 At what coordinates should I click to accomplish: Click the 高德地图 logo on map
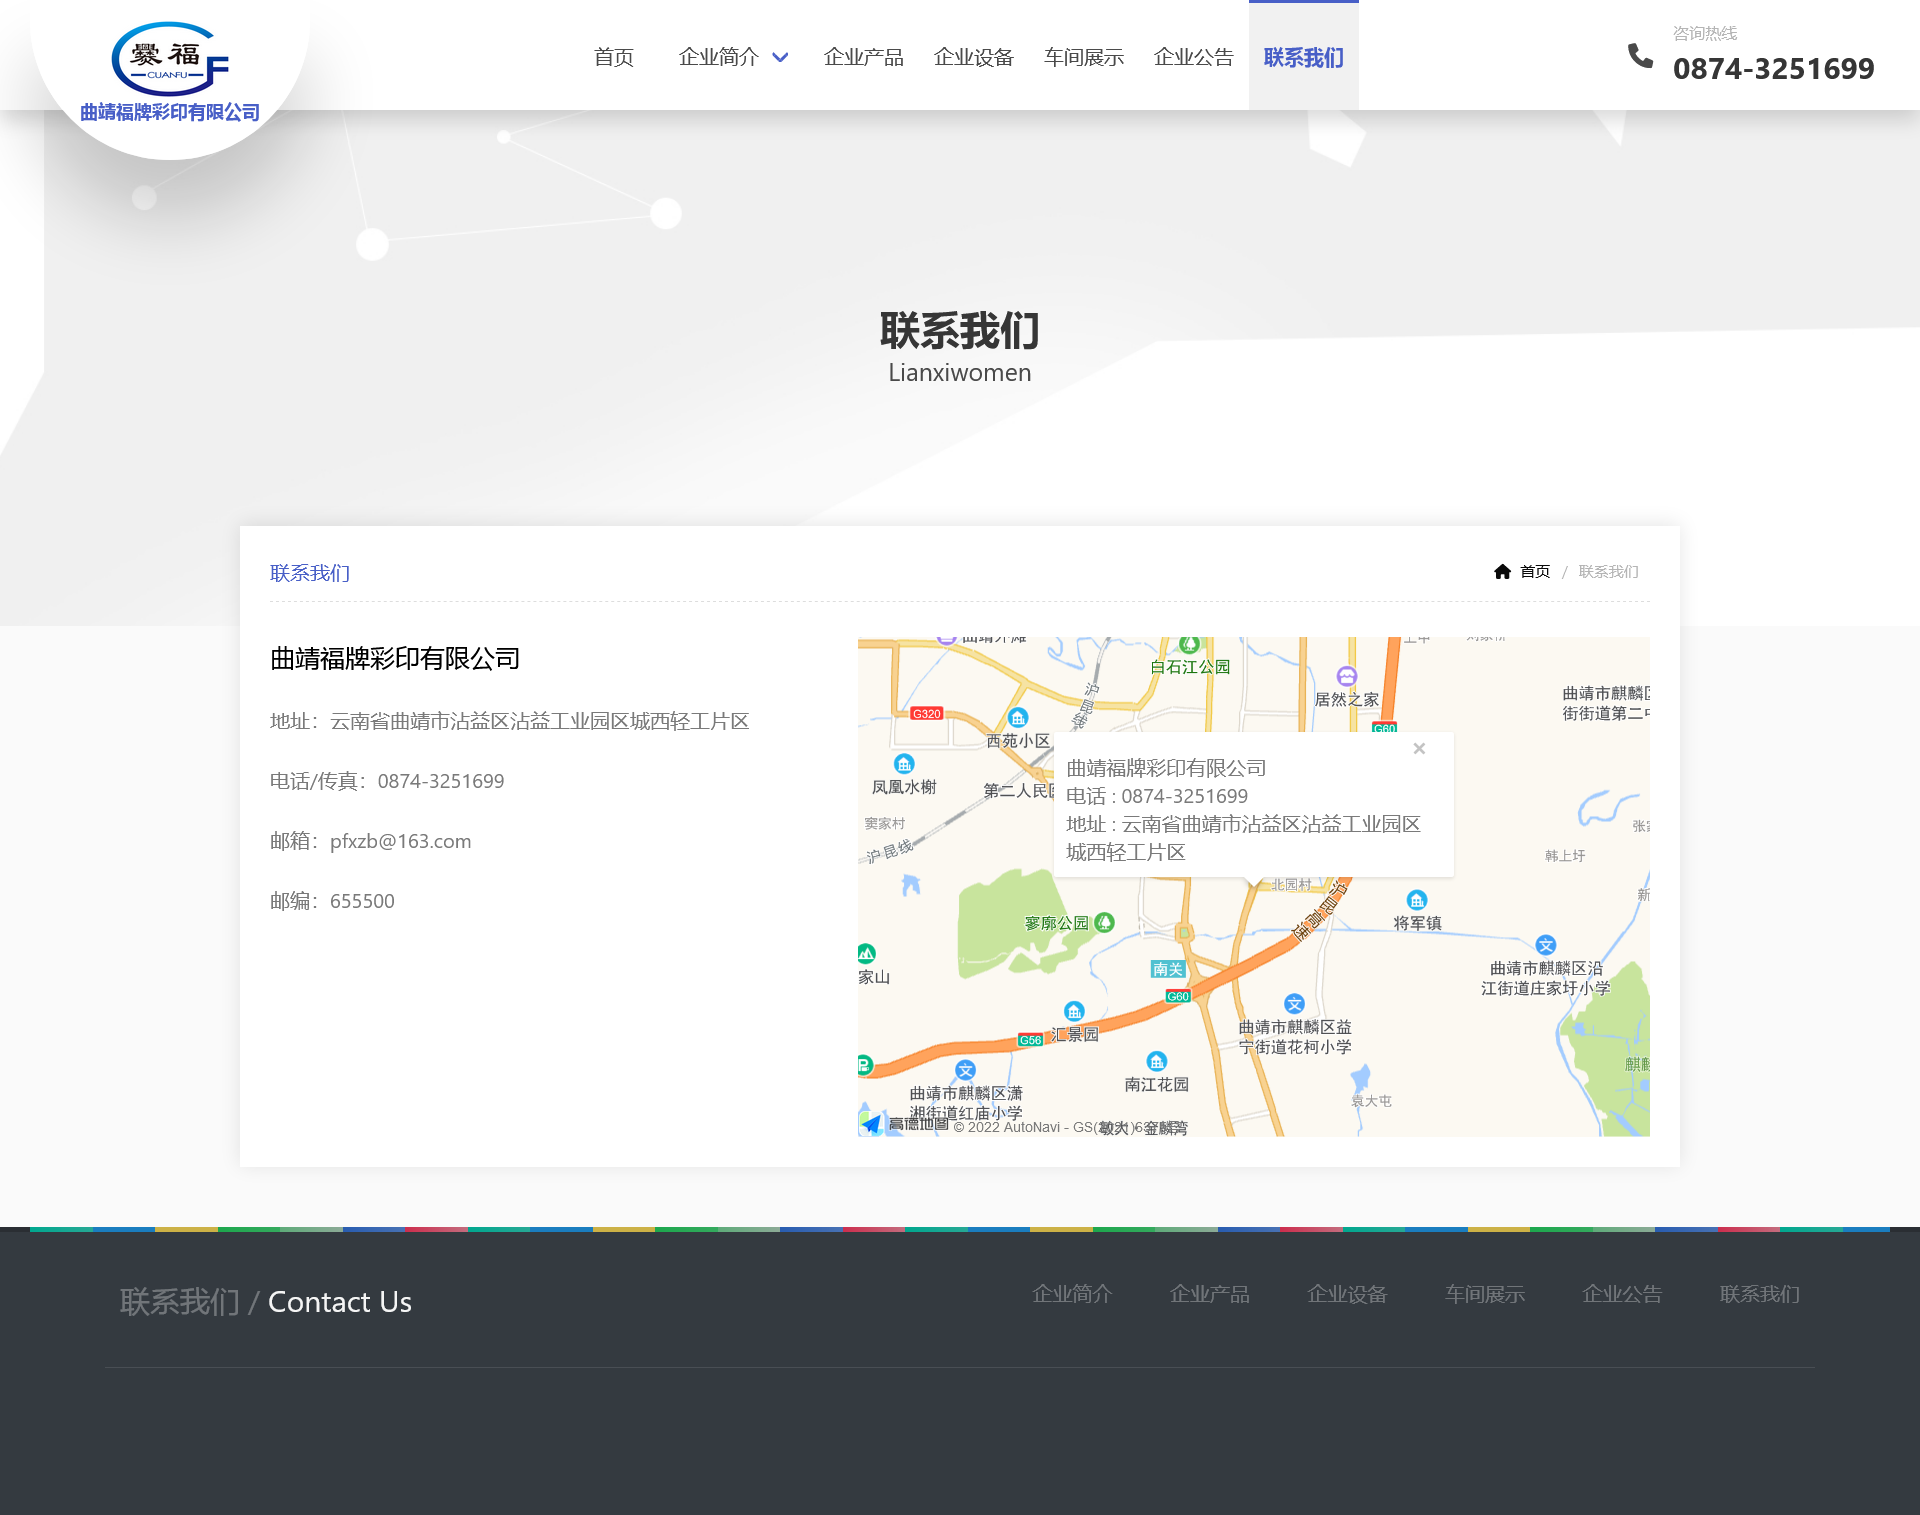pos(905,1124)
